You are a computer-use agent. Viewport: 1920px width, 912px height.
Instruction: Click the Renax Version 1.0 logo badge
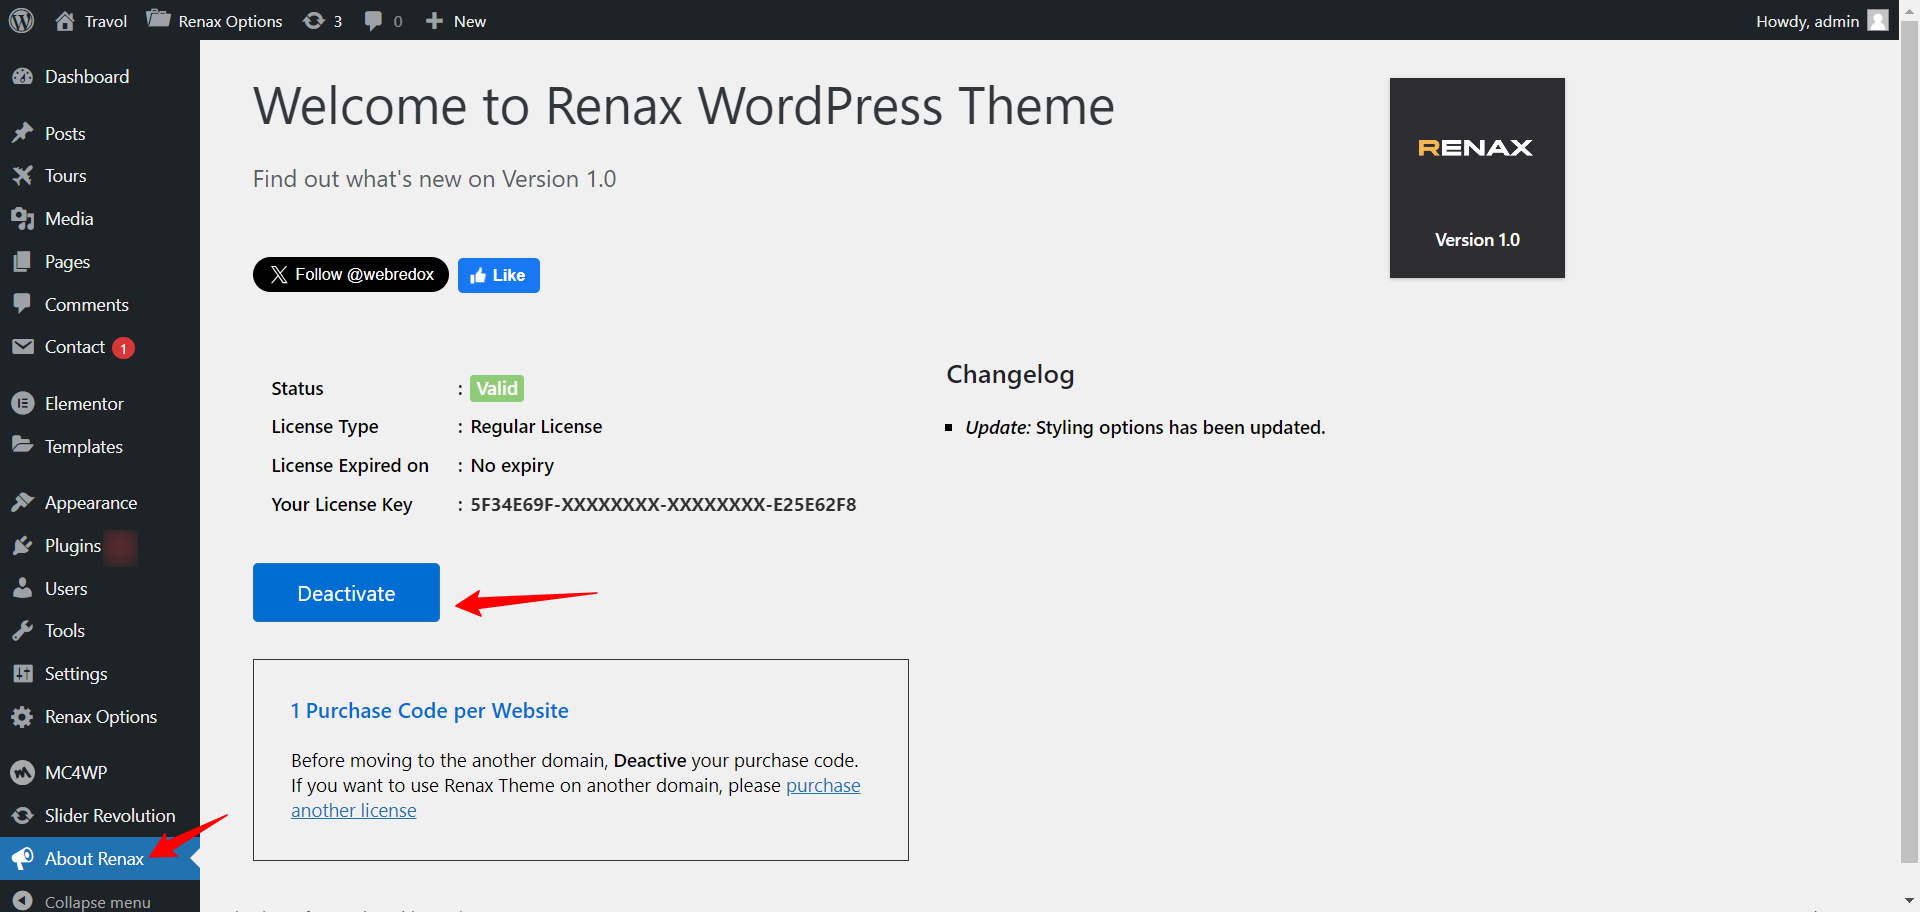[1477, 178]
